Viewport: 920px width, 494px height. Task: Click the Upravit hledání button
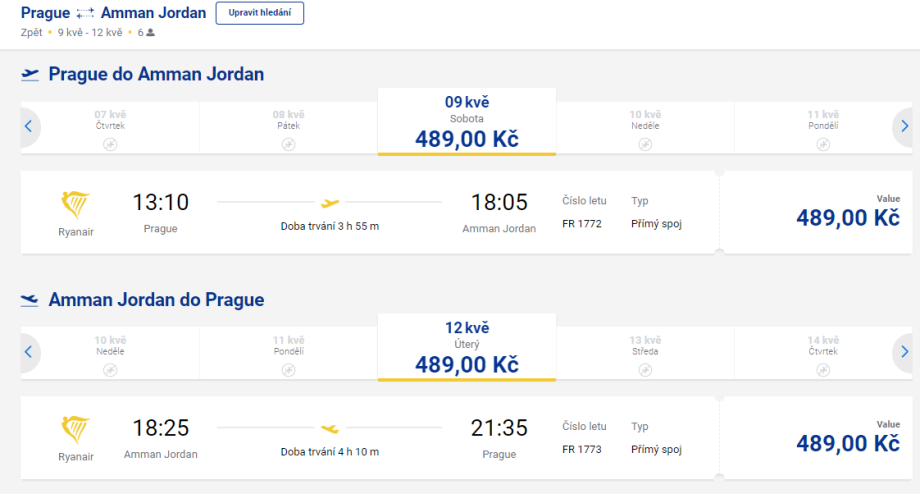260,13
